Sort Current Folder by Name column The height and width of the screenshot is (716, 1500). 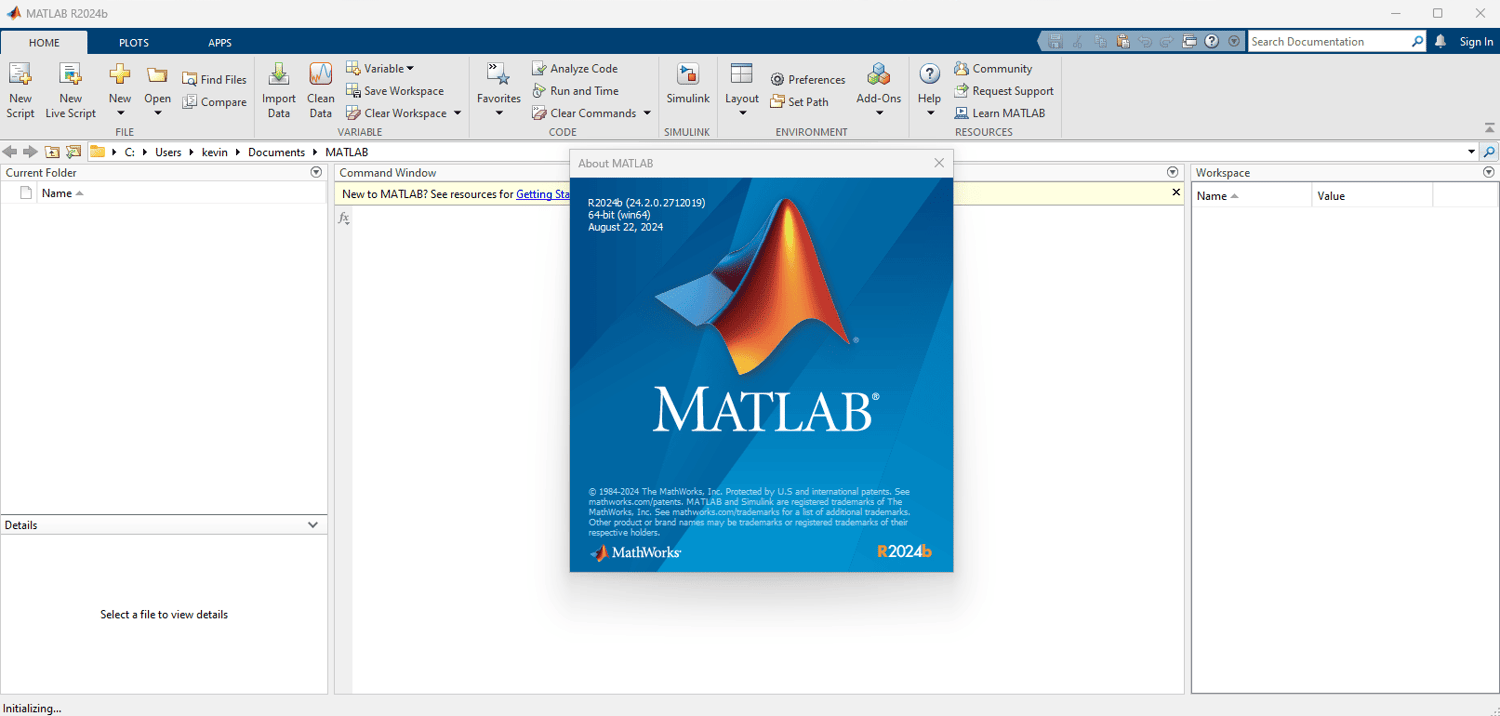pyautogui.click(x=57, y=193)
